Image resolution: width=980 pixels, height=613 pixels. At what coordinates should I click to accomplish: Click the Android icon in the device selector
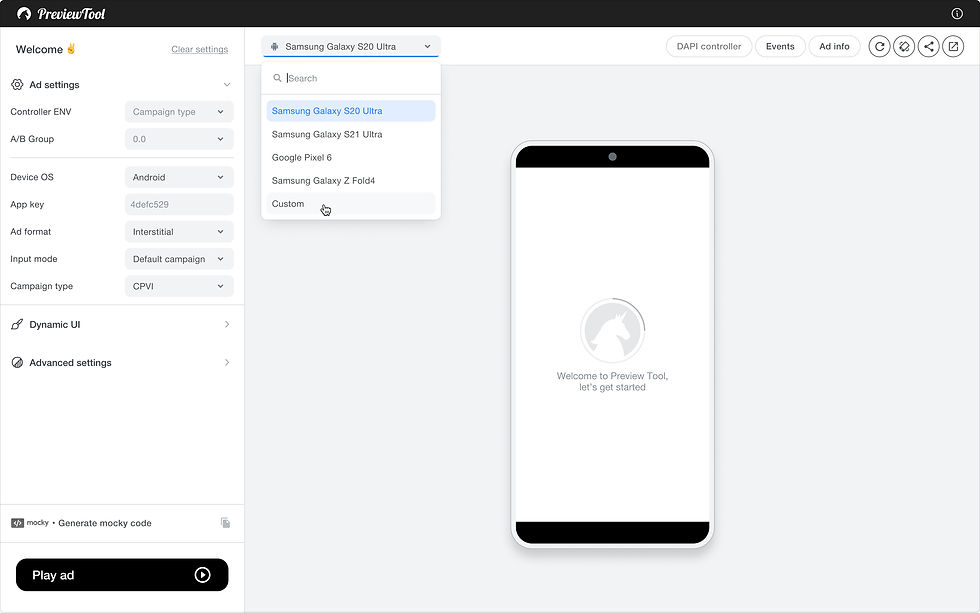coord(274,46)
